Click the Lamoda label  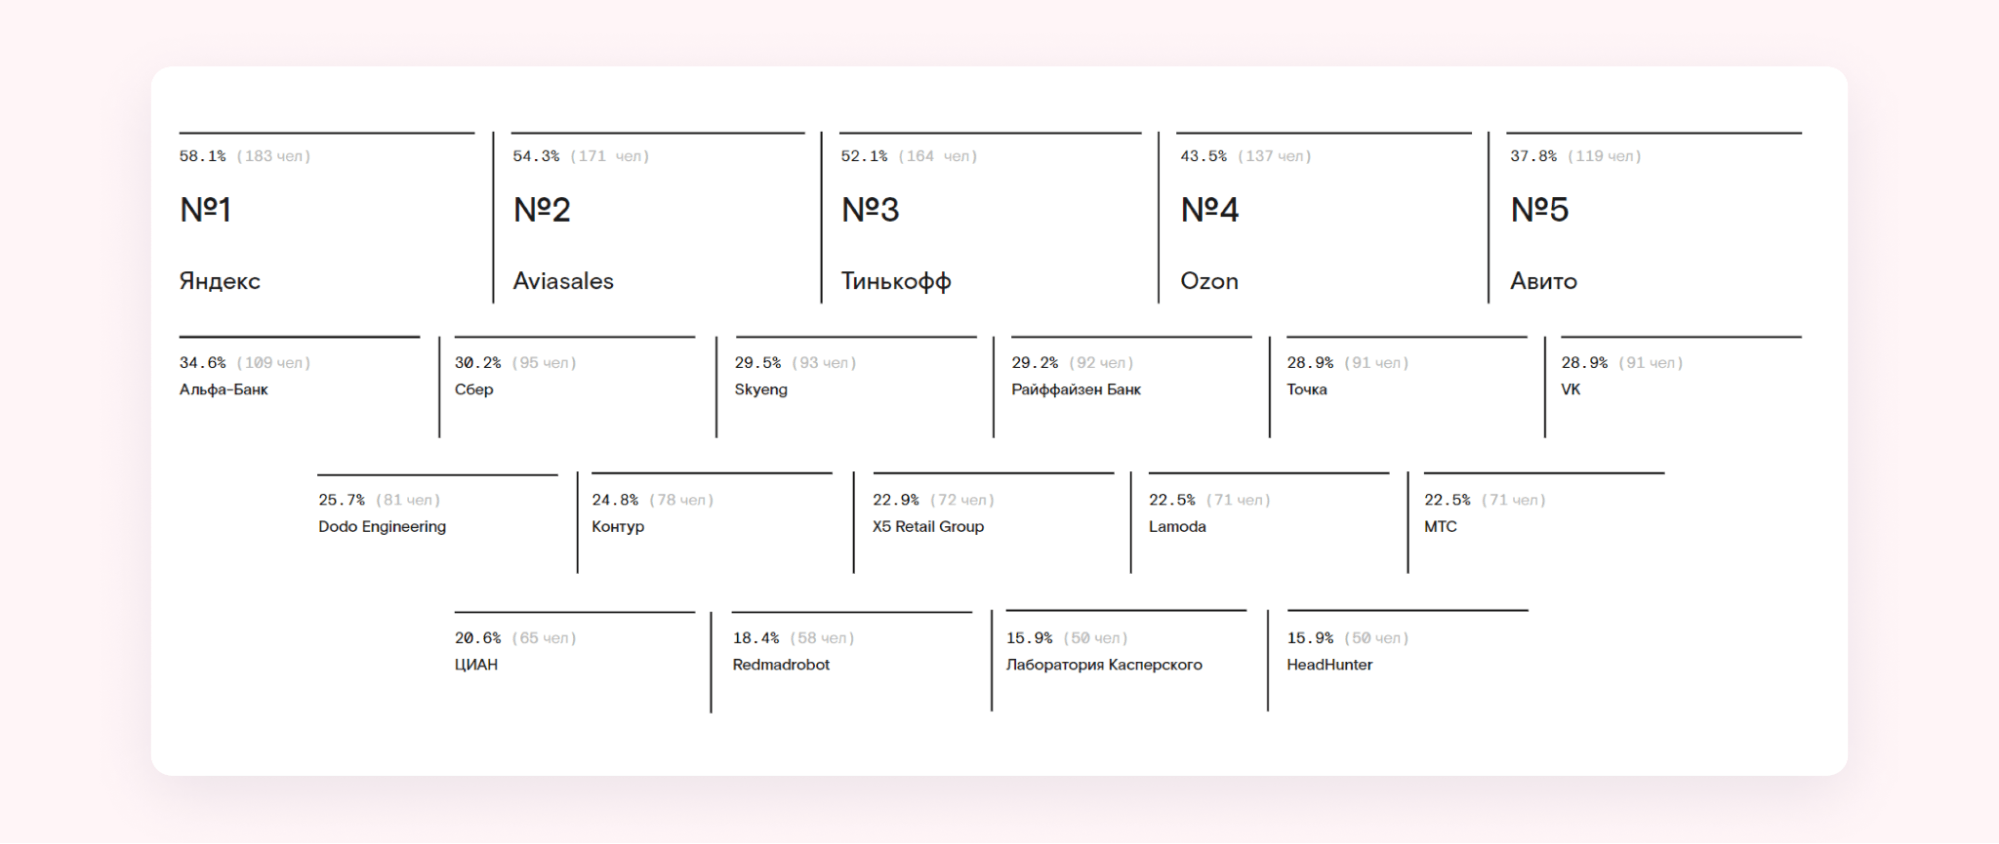1177,527
